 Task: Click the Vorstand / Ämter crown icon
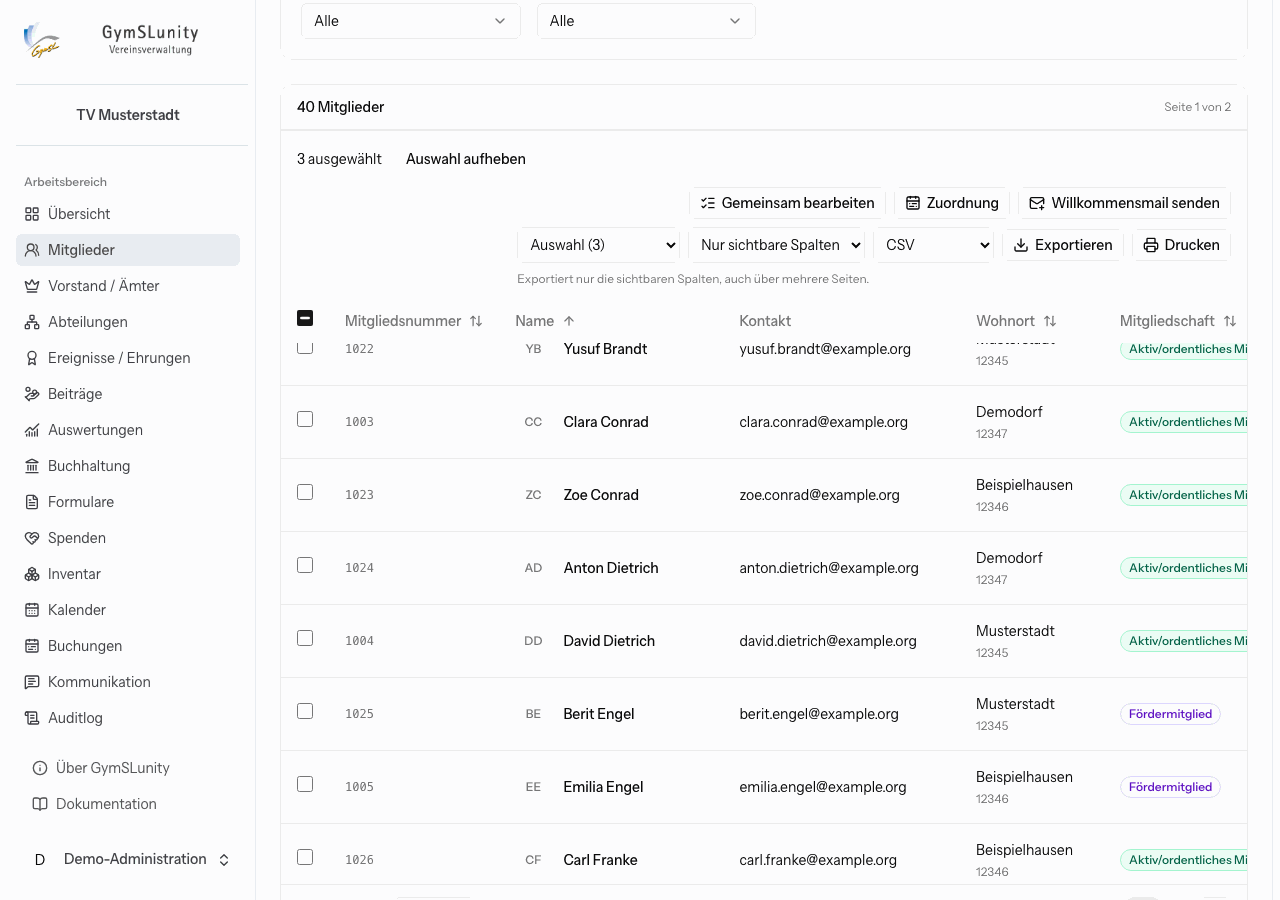[32, 286]
